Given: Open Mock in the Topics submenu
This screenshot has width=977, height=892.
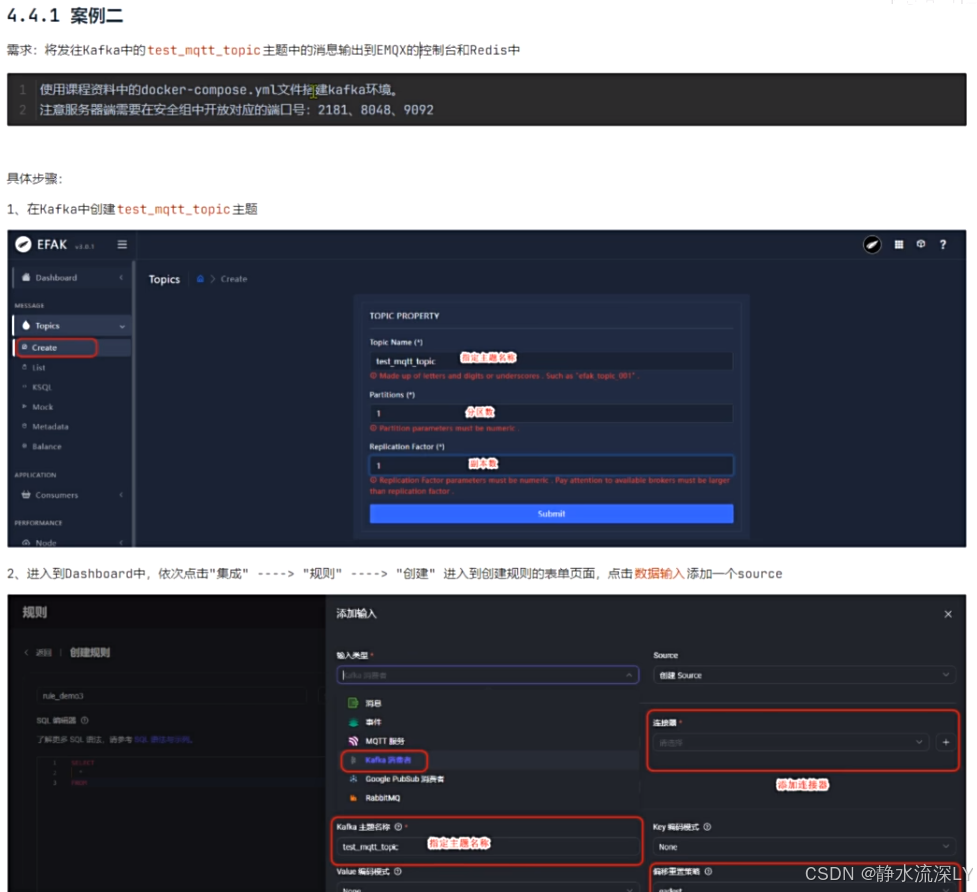Looking at the screenshot, I should 42,407.
